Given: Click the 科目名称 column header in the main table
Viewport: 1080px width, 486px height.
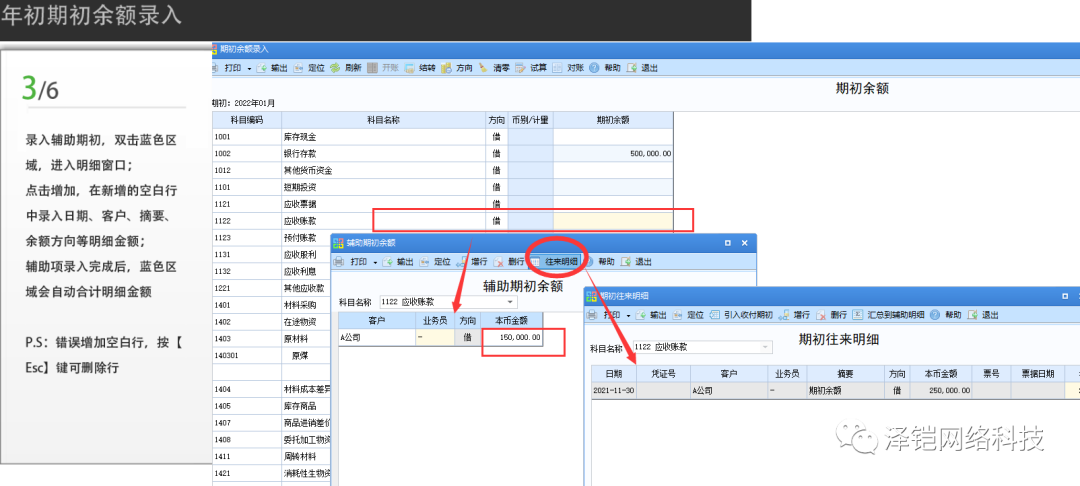Looking at the screenshot, I should [x=384, y=119].
